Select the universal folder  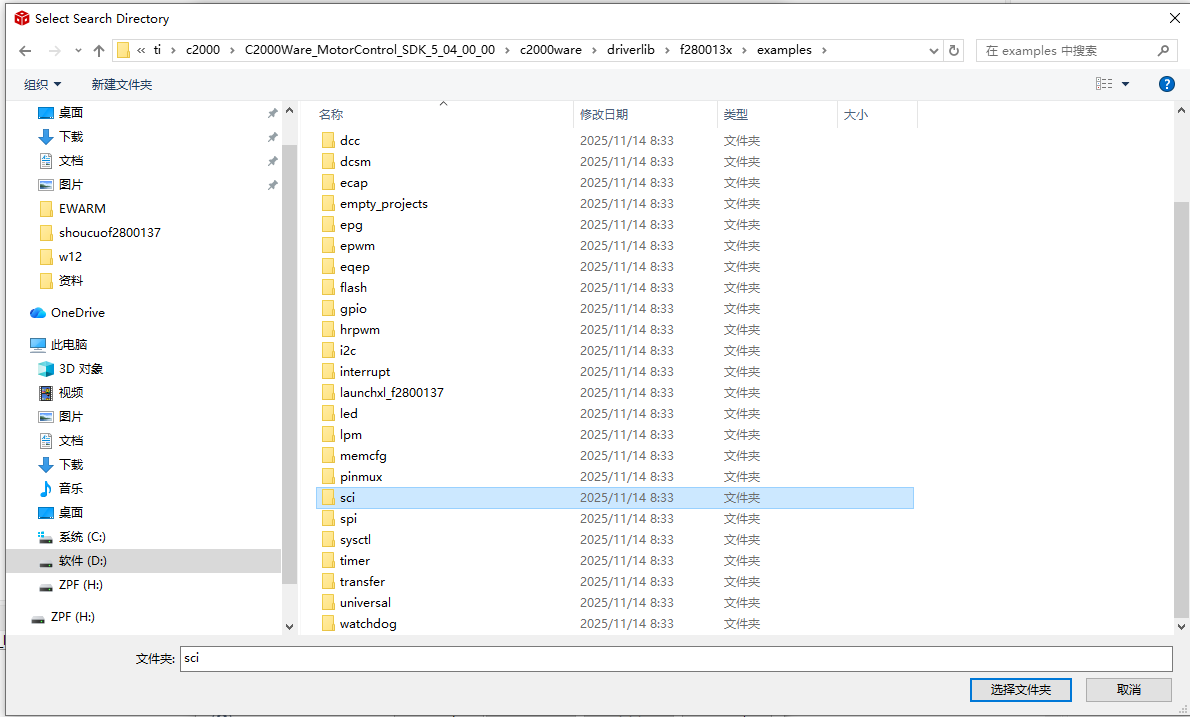click(365, 603)
